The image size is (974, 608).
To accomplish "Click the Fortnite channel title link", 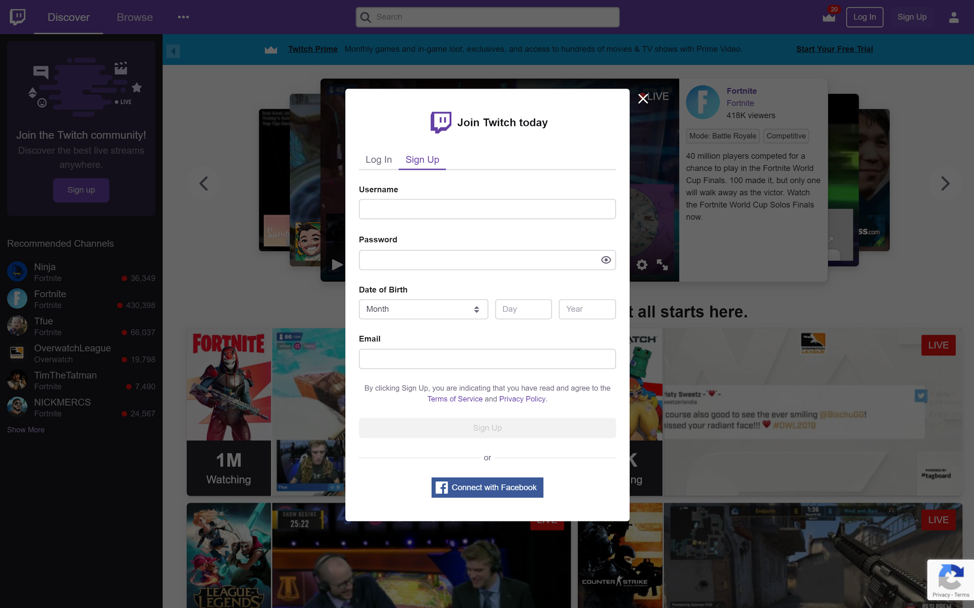I will tap(742, 91).
